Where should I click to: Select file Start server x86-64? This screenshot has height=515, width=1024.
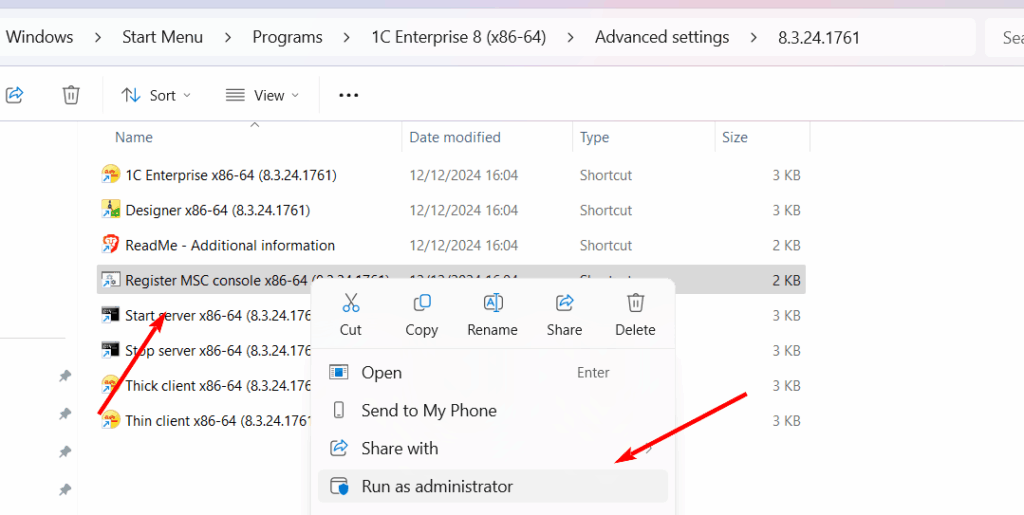coord(218,316)
